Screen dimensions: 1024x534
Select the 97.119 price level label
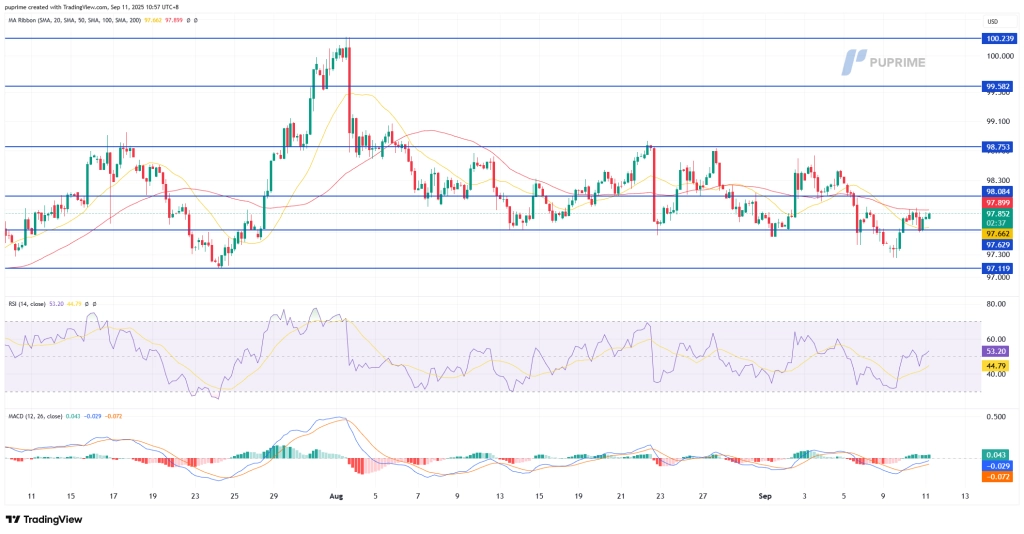[x=998, y=268]
